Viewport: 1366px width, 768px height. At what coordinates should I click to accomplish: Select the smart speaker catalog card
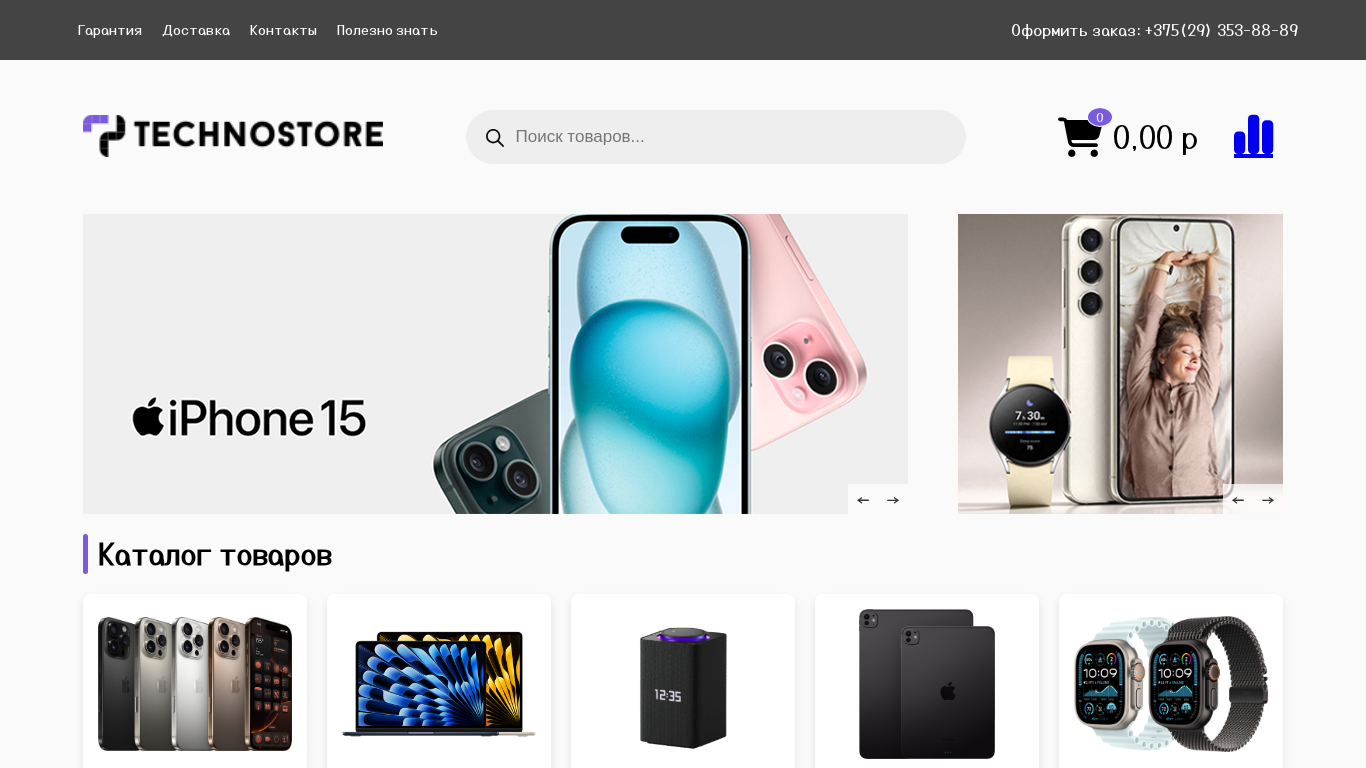click(x=683, y=683)
